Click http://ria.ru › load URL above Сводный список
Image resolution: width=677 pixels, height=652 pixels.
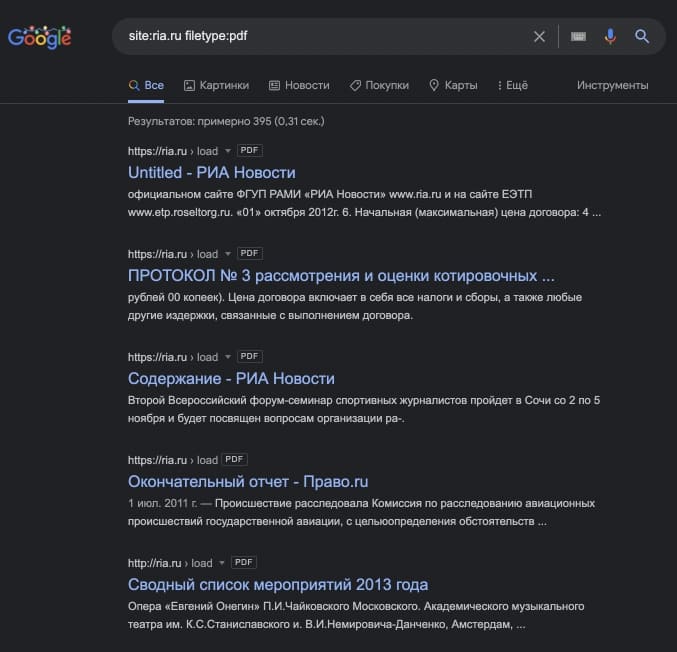tap(170, 563)
